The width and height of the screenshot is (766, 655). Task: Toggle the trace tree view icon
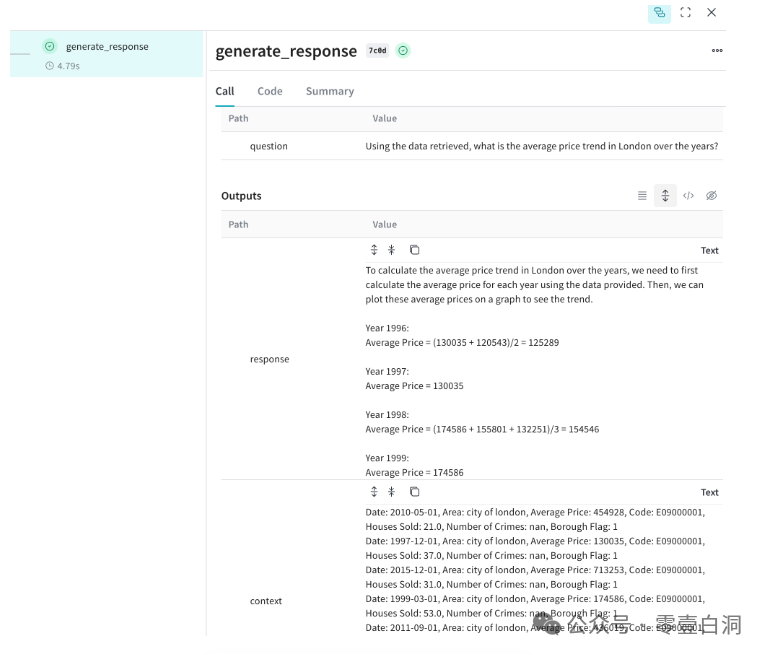pyautogui.click(x=659, y=13)
